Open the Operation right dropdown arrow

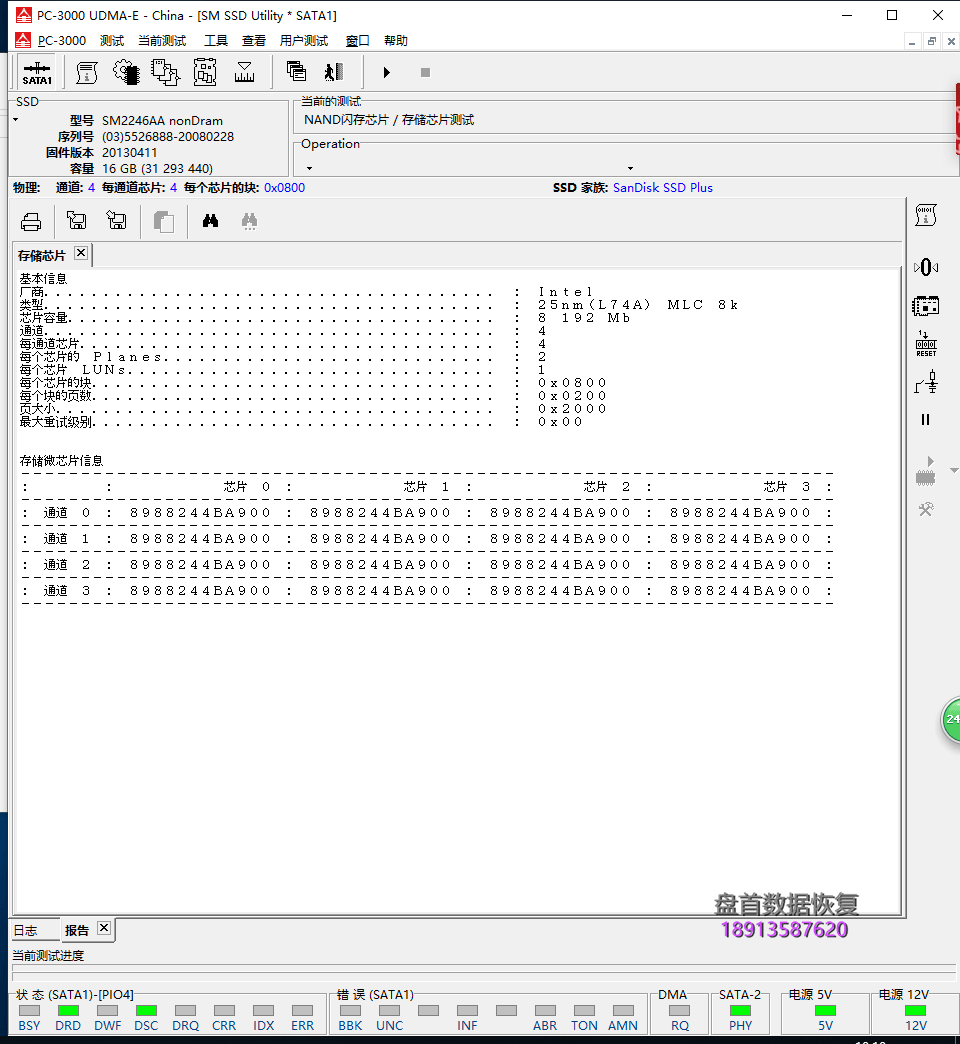point(630,168)
